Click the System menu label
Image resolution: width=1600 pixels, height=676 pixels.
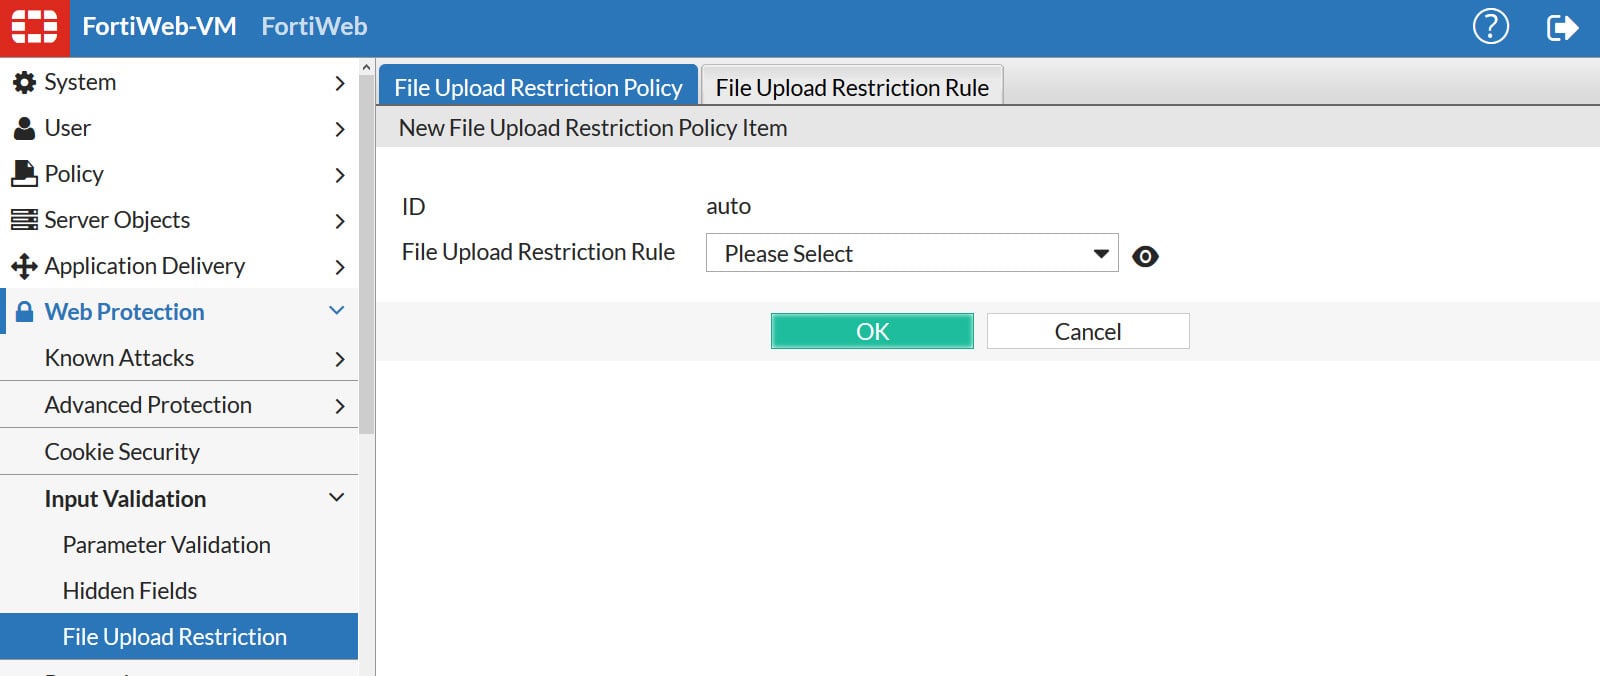(x=80, y=82)
